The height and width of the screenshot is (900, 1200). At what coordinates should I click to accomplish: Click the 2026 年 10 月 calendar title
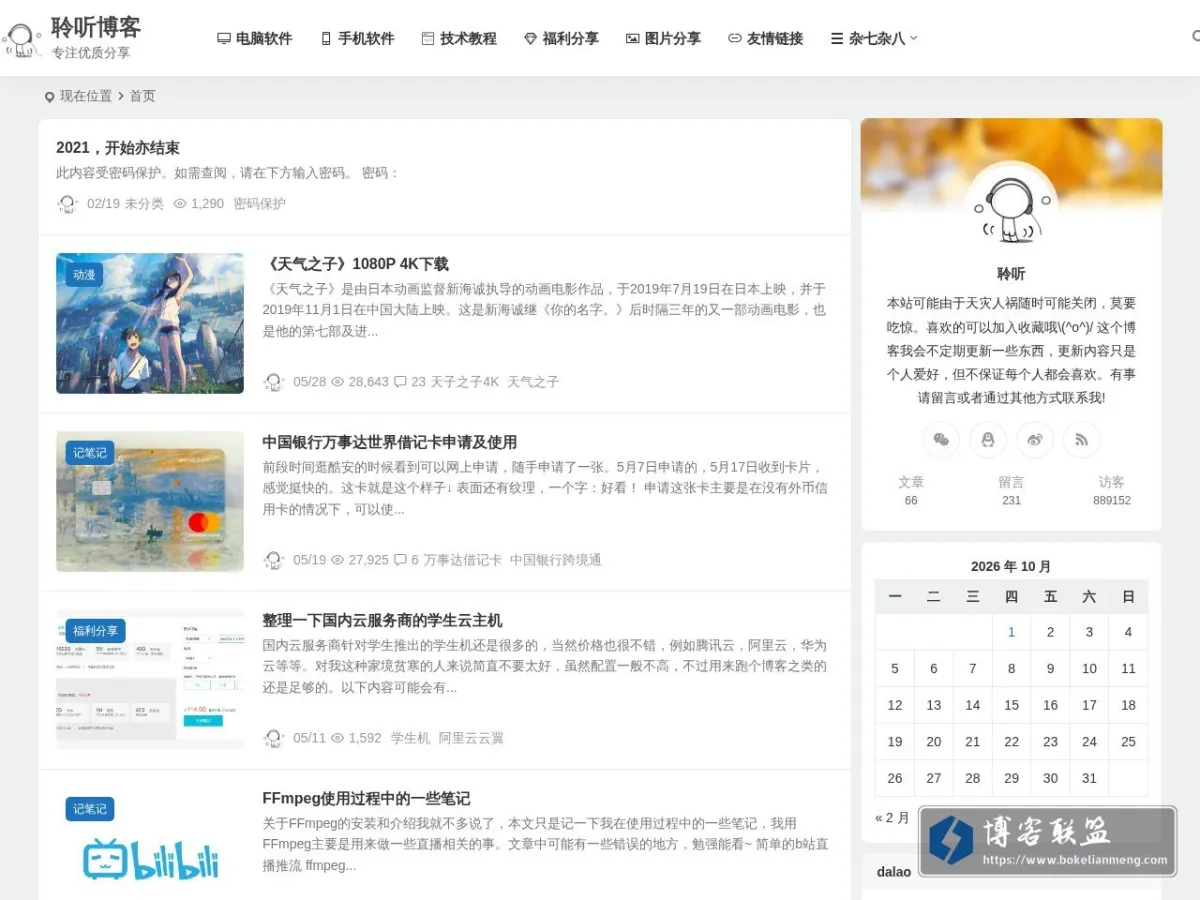(x=1011, y=567)
